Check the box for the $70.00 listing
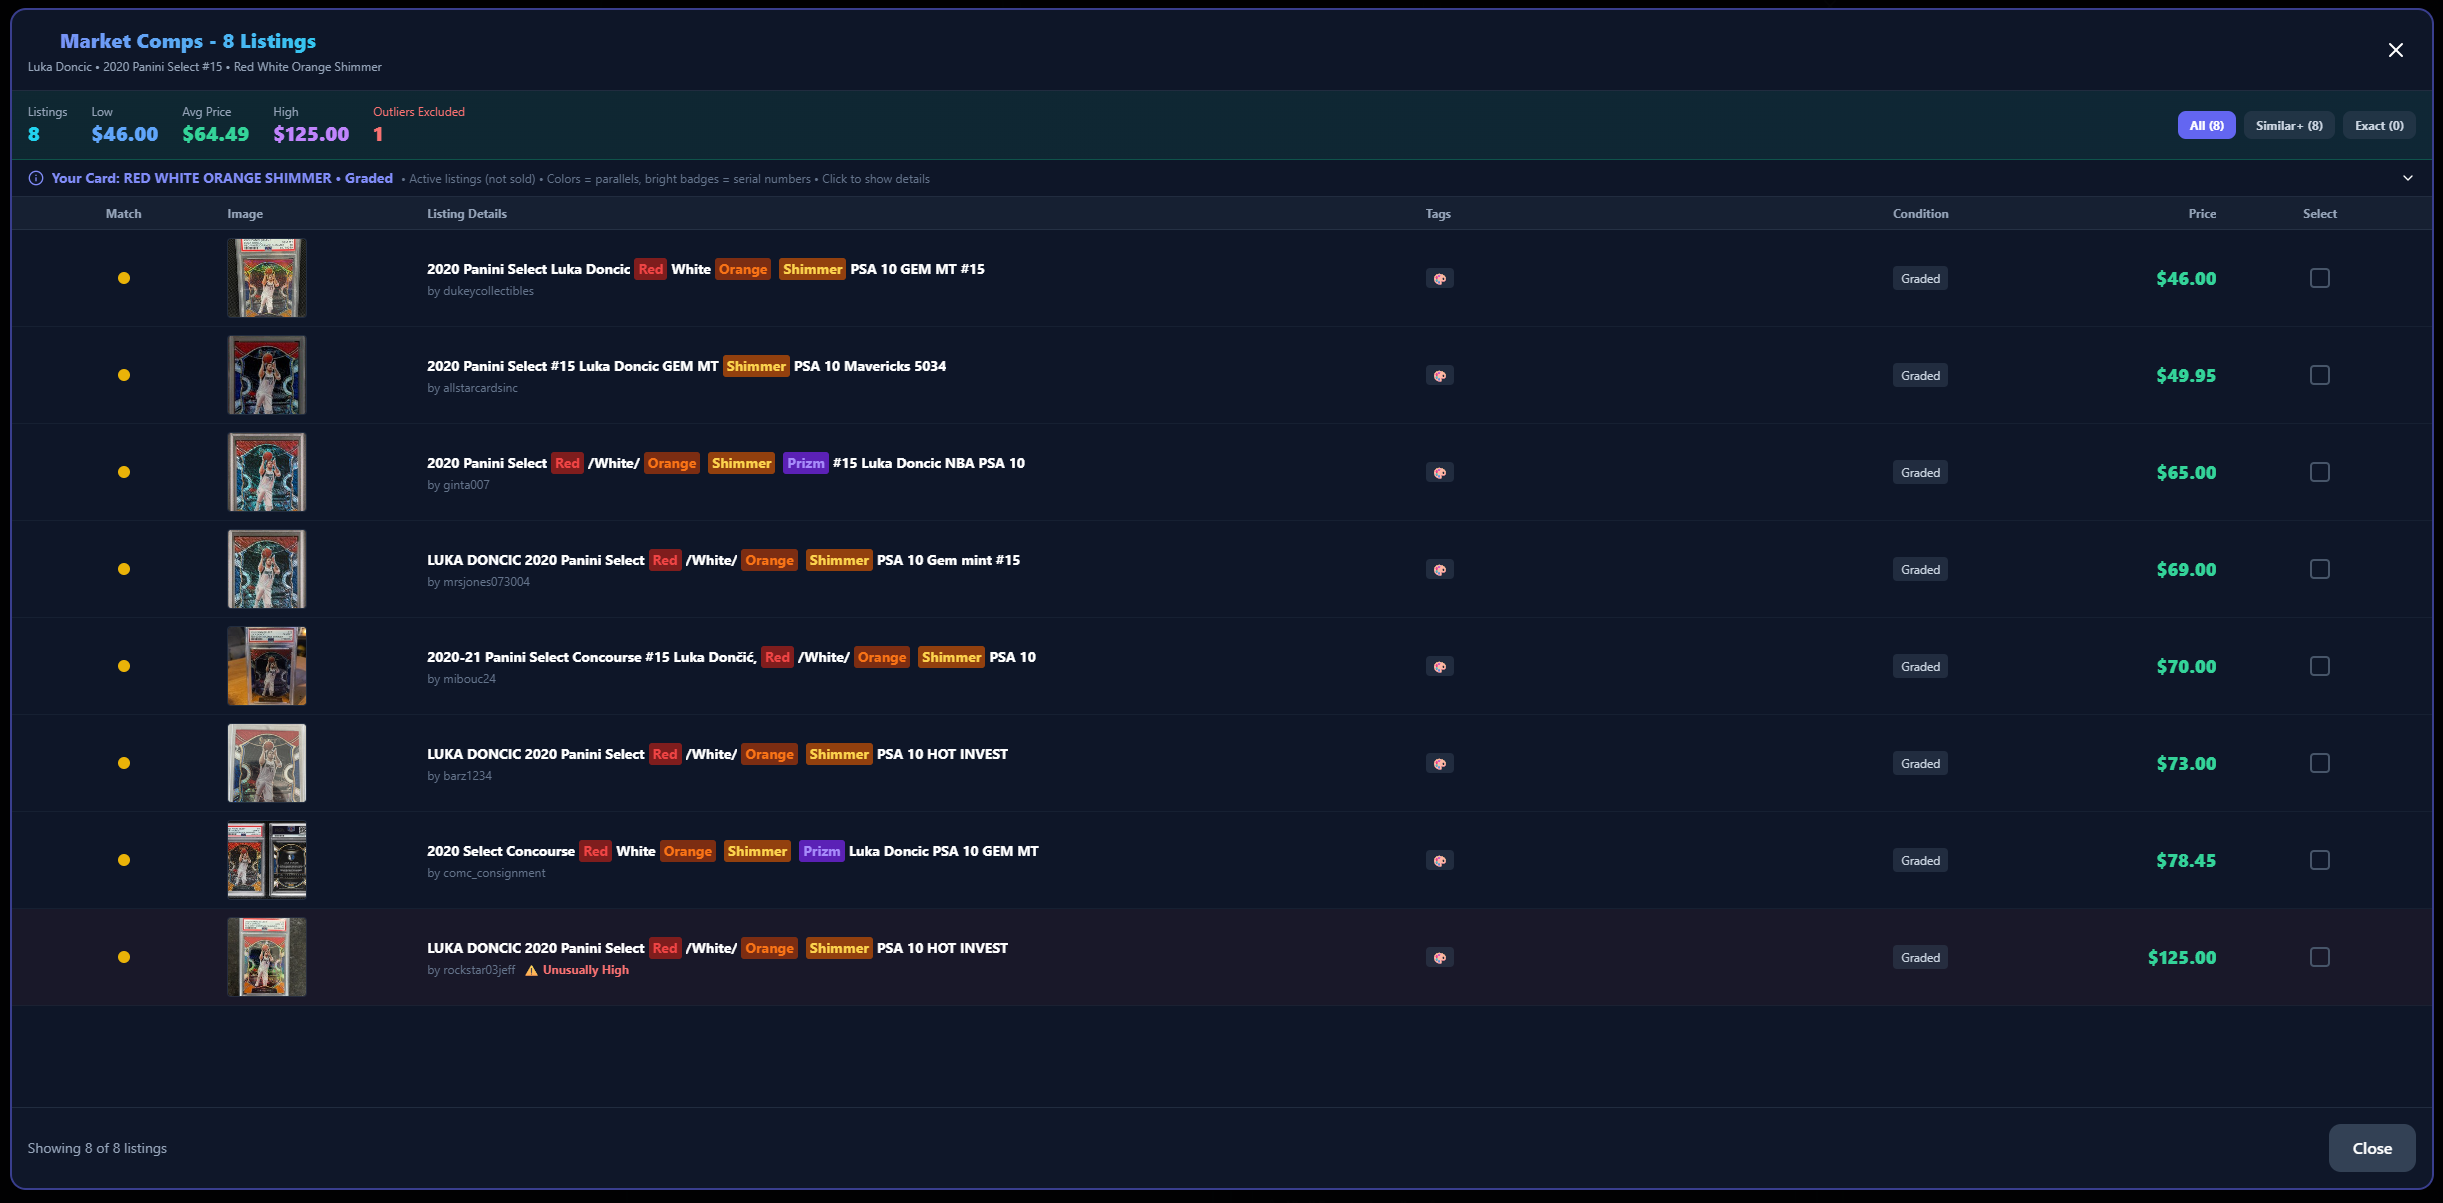The image size is (2443, 1203). (x=2319, y=666)
